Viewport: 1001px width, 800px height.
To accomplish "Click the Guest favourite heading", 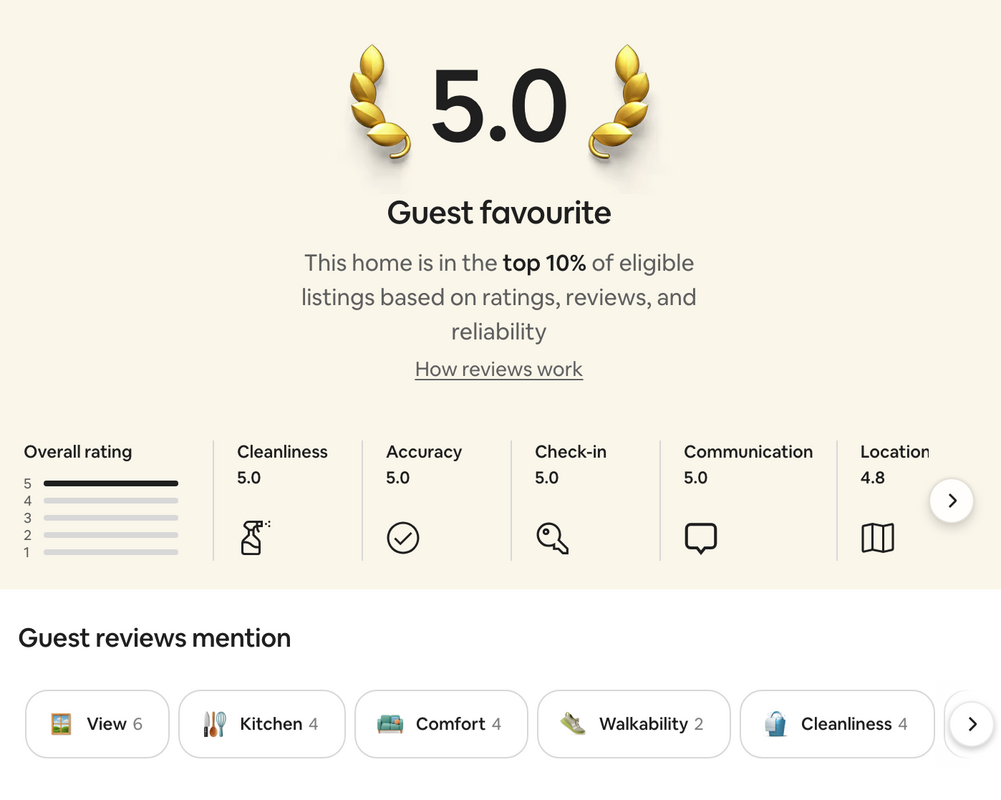I will click(499, 213).
